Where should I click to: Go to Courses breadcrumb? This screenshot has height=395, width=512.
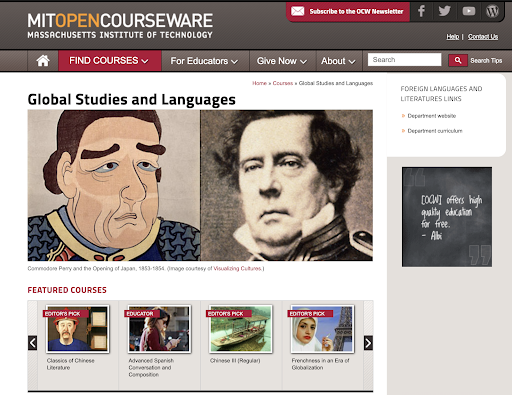tap(283, 83)
